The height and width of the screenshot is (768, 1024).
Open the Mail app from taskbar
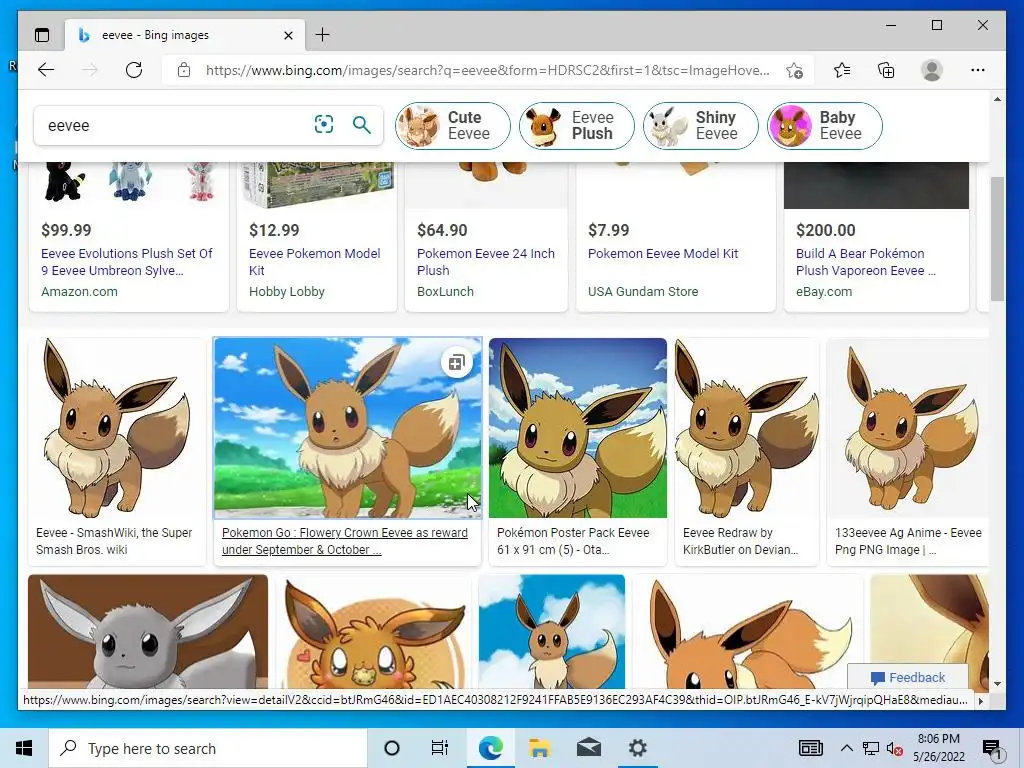tap(588, 748)
